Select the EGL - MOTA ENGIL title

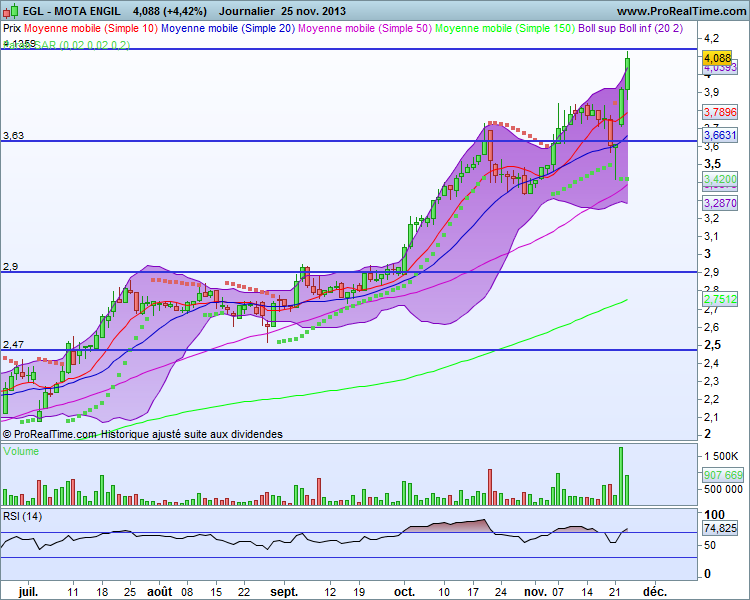(72, 11)
